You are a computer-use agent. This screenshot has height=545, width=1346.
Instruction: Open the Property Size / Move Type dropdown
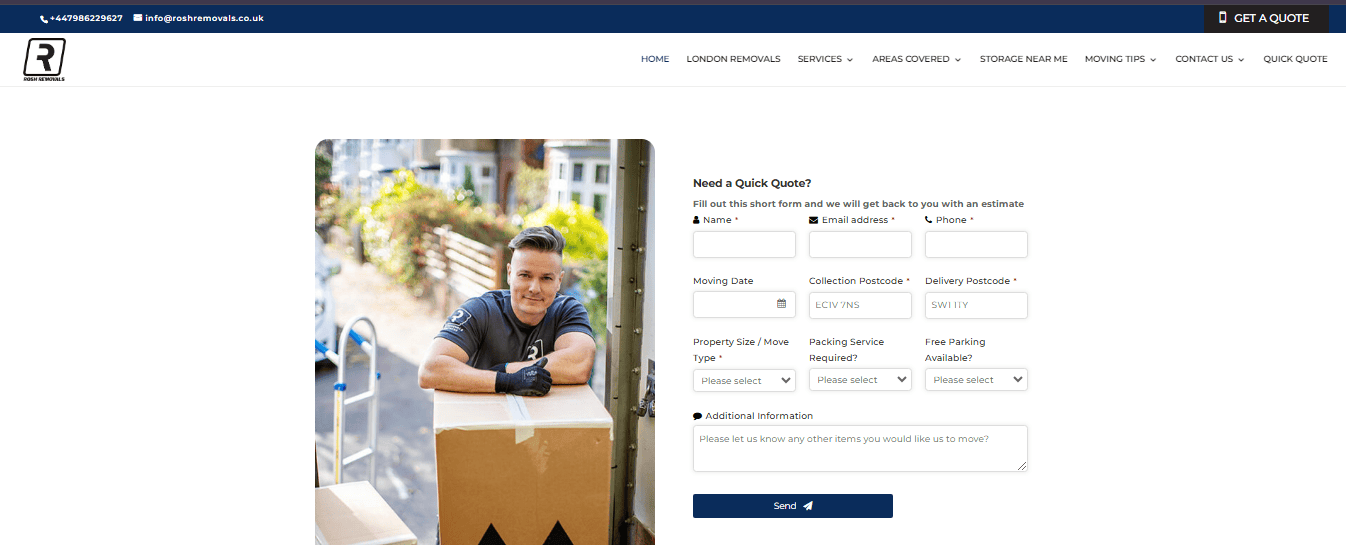(x=744, y=380)
